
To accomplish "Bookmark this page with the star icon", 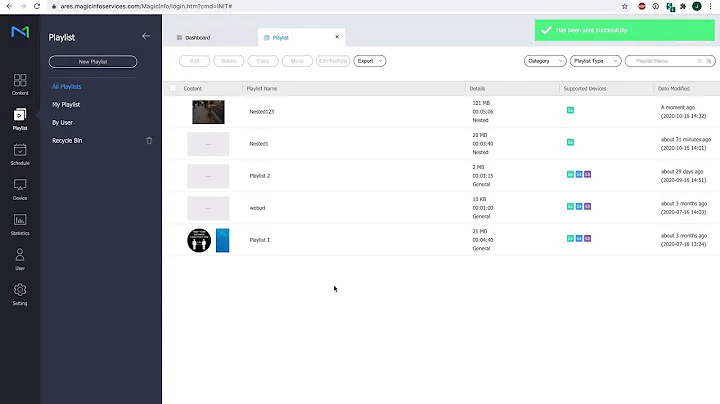I will (x=624, y=6).
